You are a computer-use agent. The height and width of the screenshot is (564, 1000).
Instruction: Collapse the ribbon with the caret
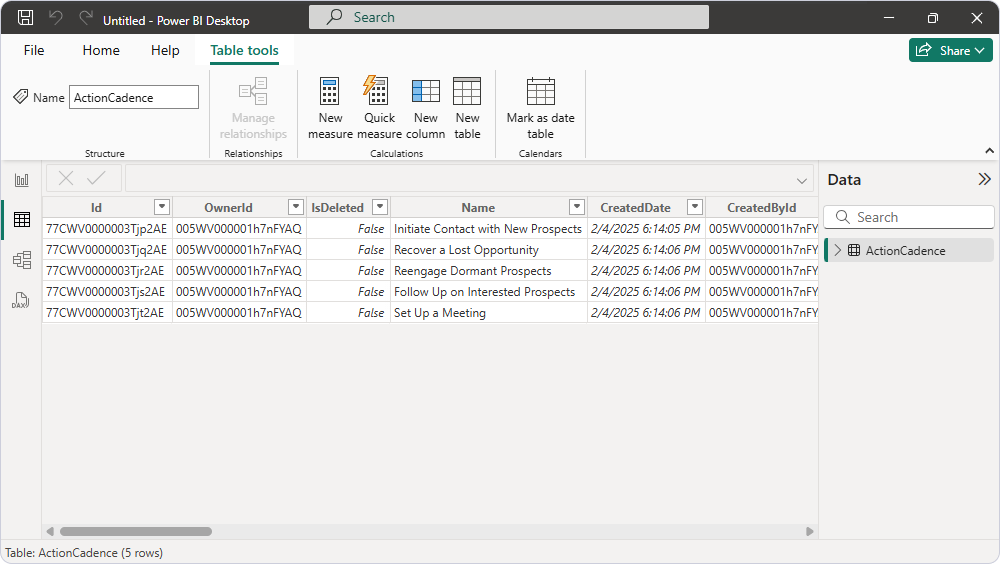click(x=989, y=151)
